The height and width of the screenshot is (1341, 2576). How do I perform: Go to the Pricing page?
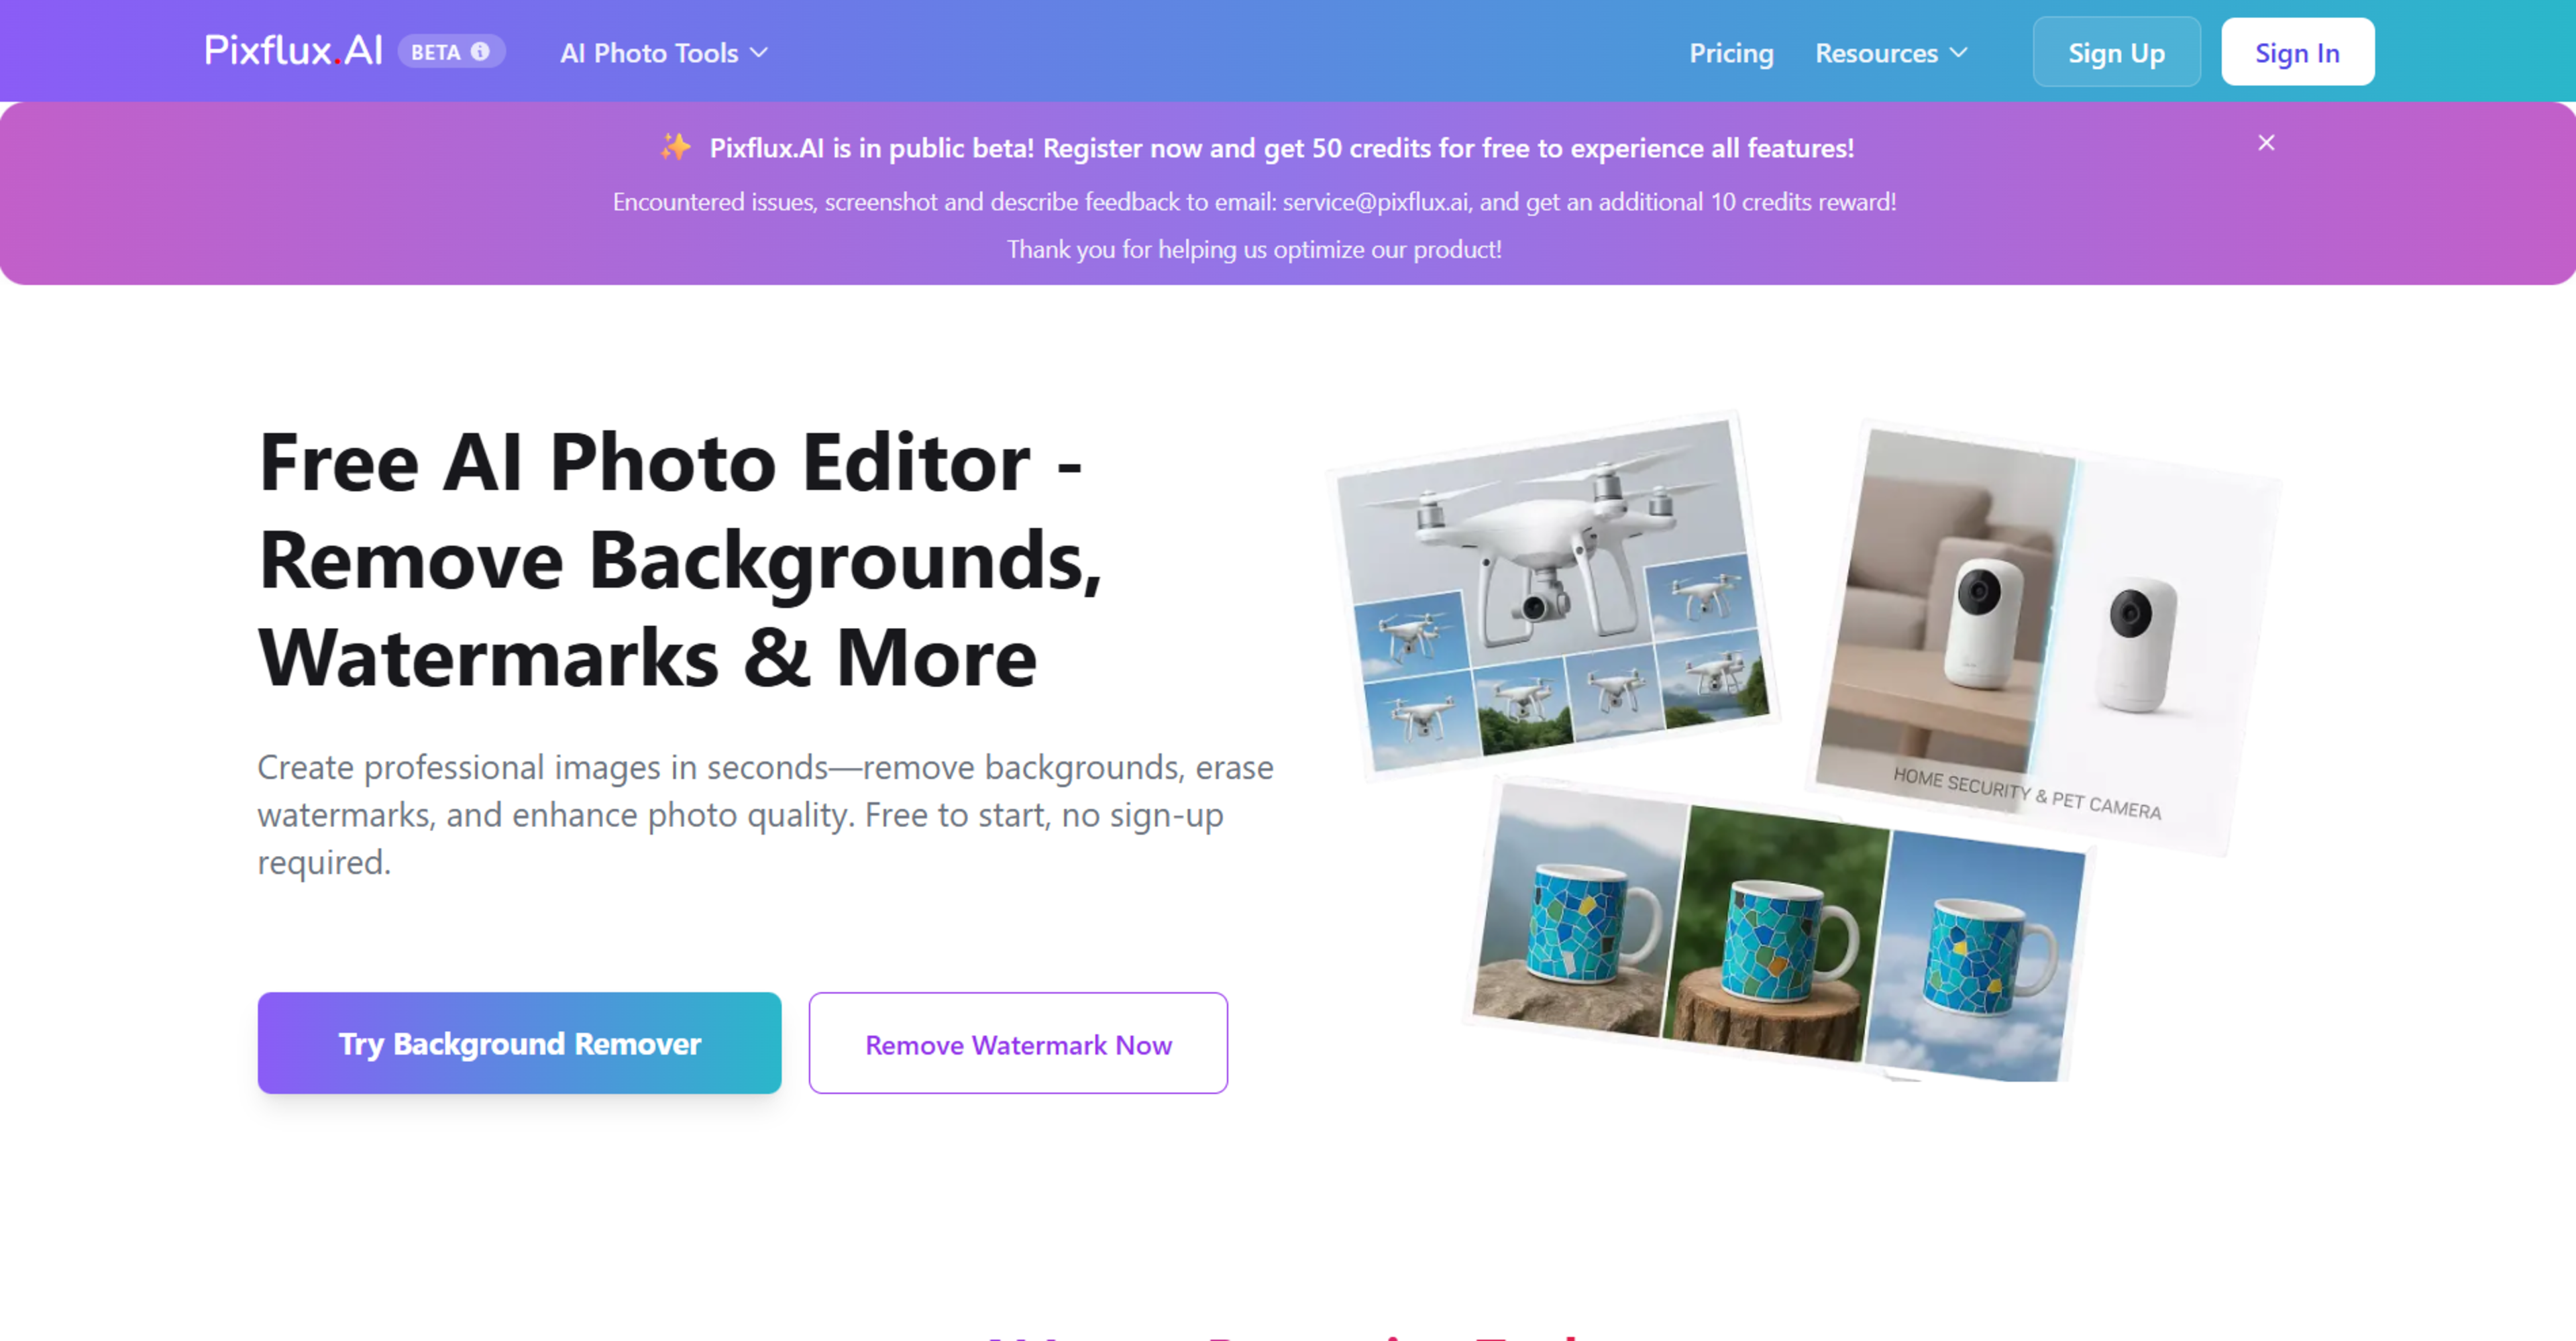(x=1731, y=53)
